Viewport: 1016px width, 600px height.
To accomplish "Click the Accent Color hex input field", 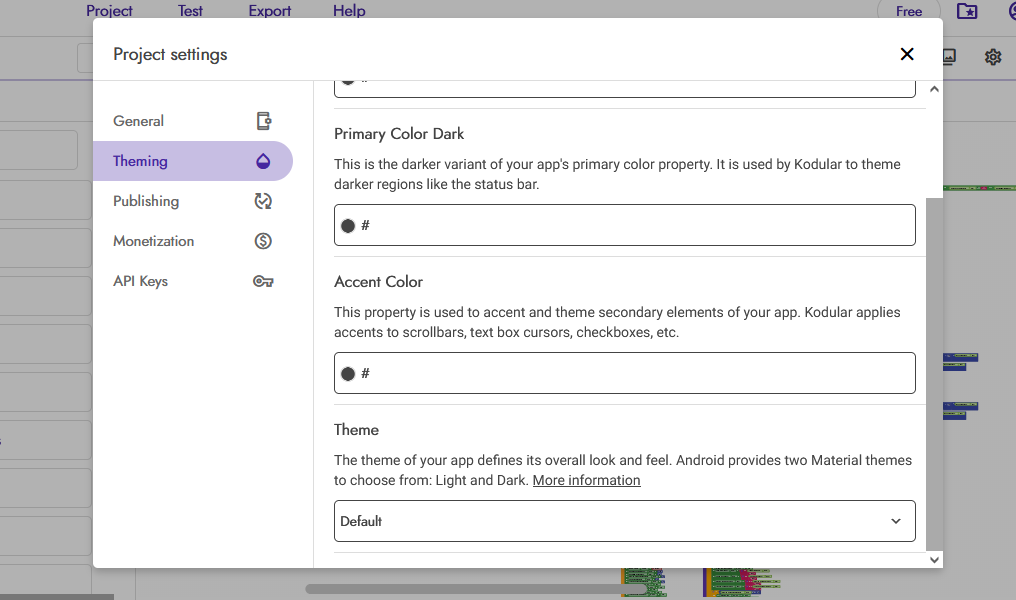I will click(x=630, y=373).
